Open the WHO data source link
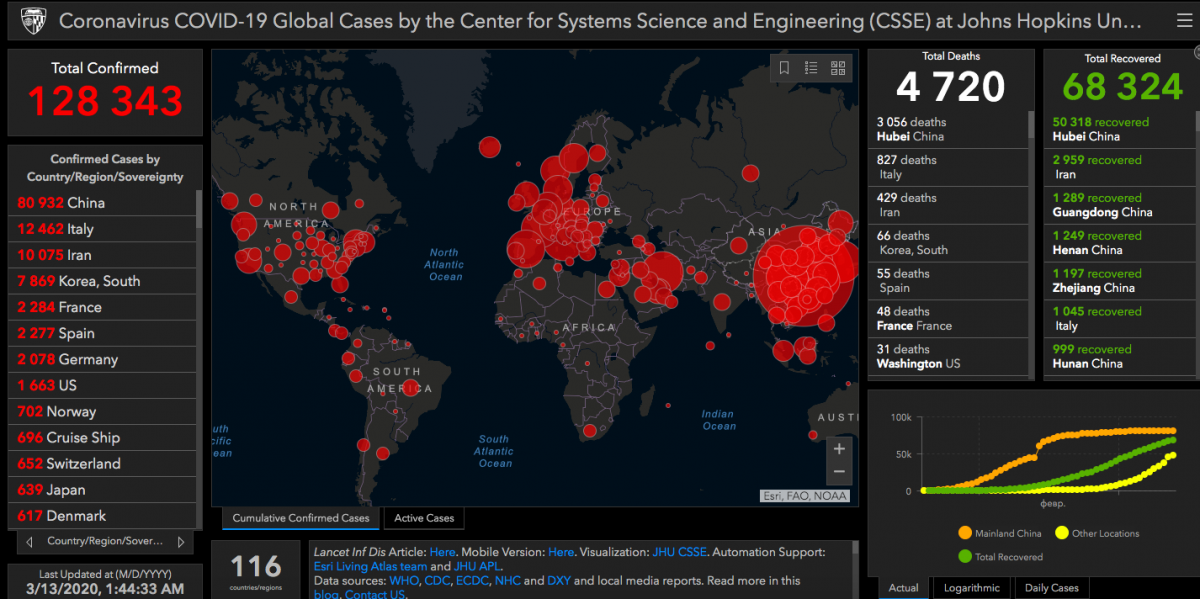The height and width of the screenshot is (599, 1200). pyautogui.click(x=403, y=580)
